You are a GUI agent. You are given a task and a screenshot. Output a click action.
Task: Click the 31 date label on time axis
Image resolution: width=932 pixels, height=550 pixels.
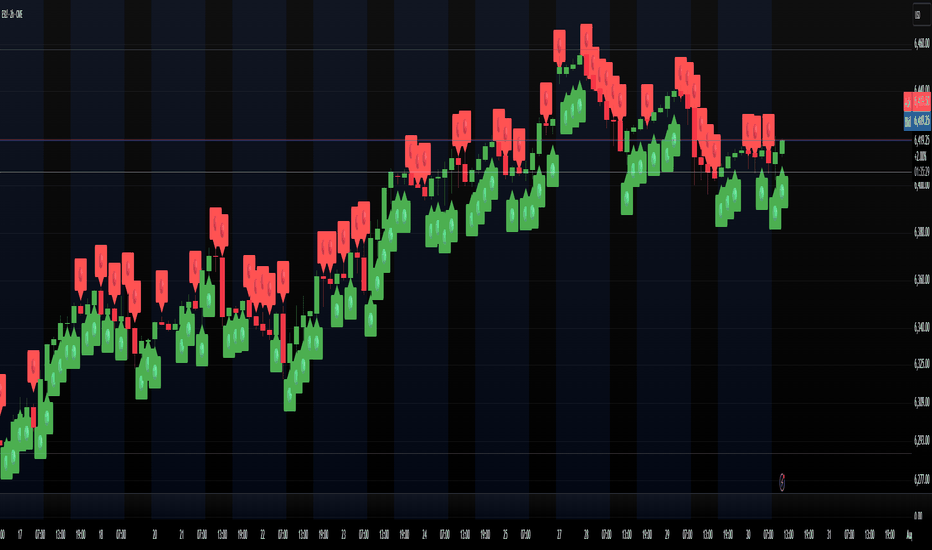[x=829, y=535]
